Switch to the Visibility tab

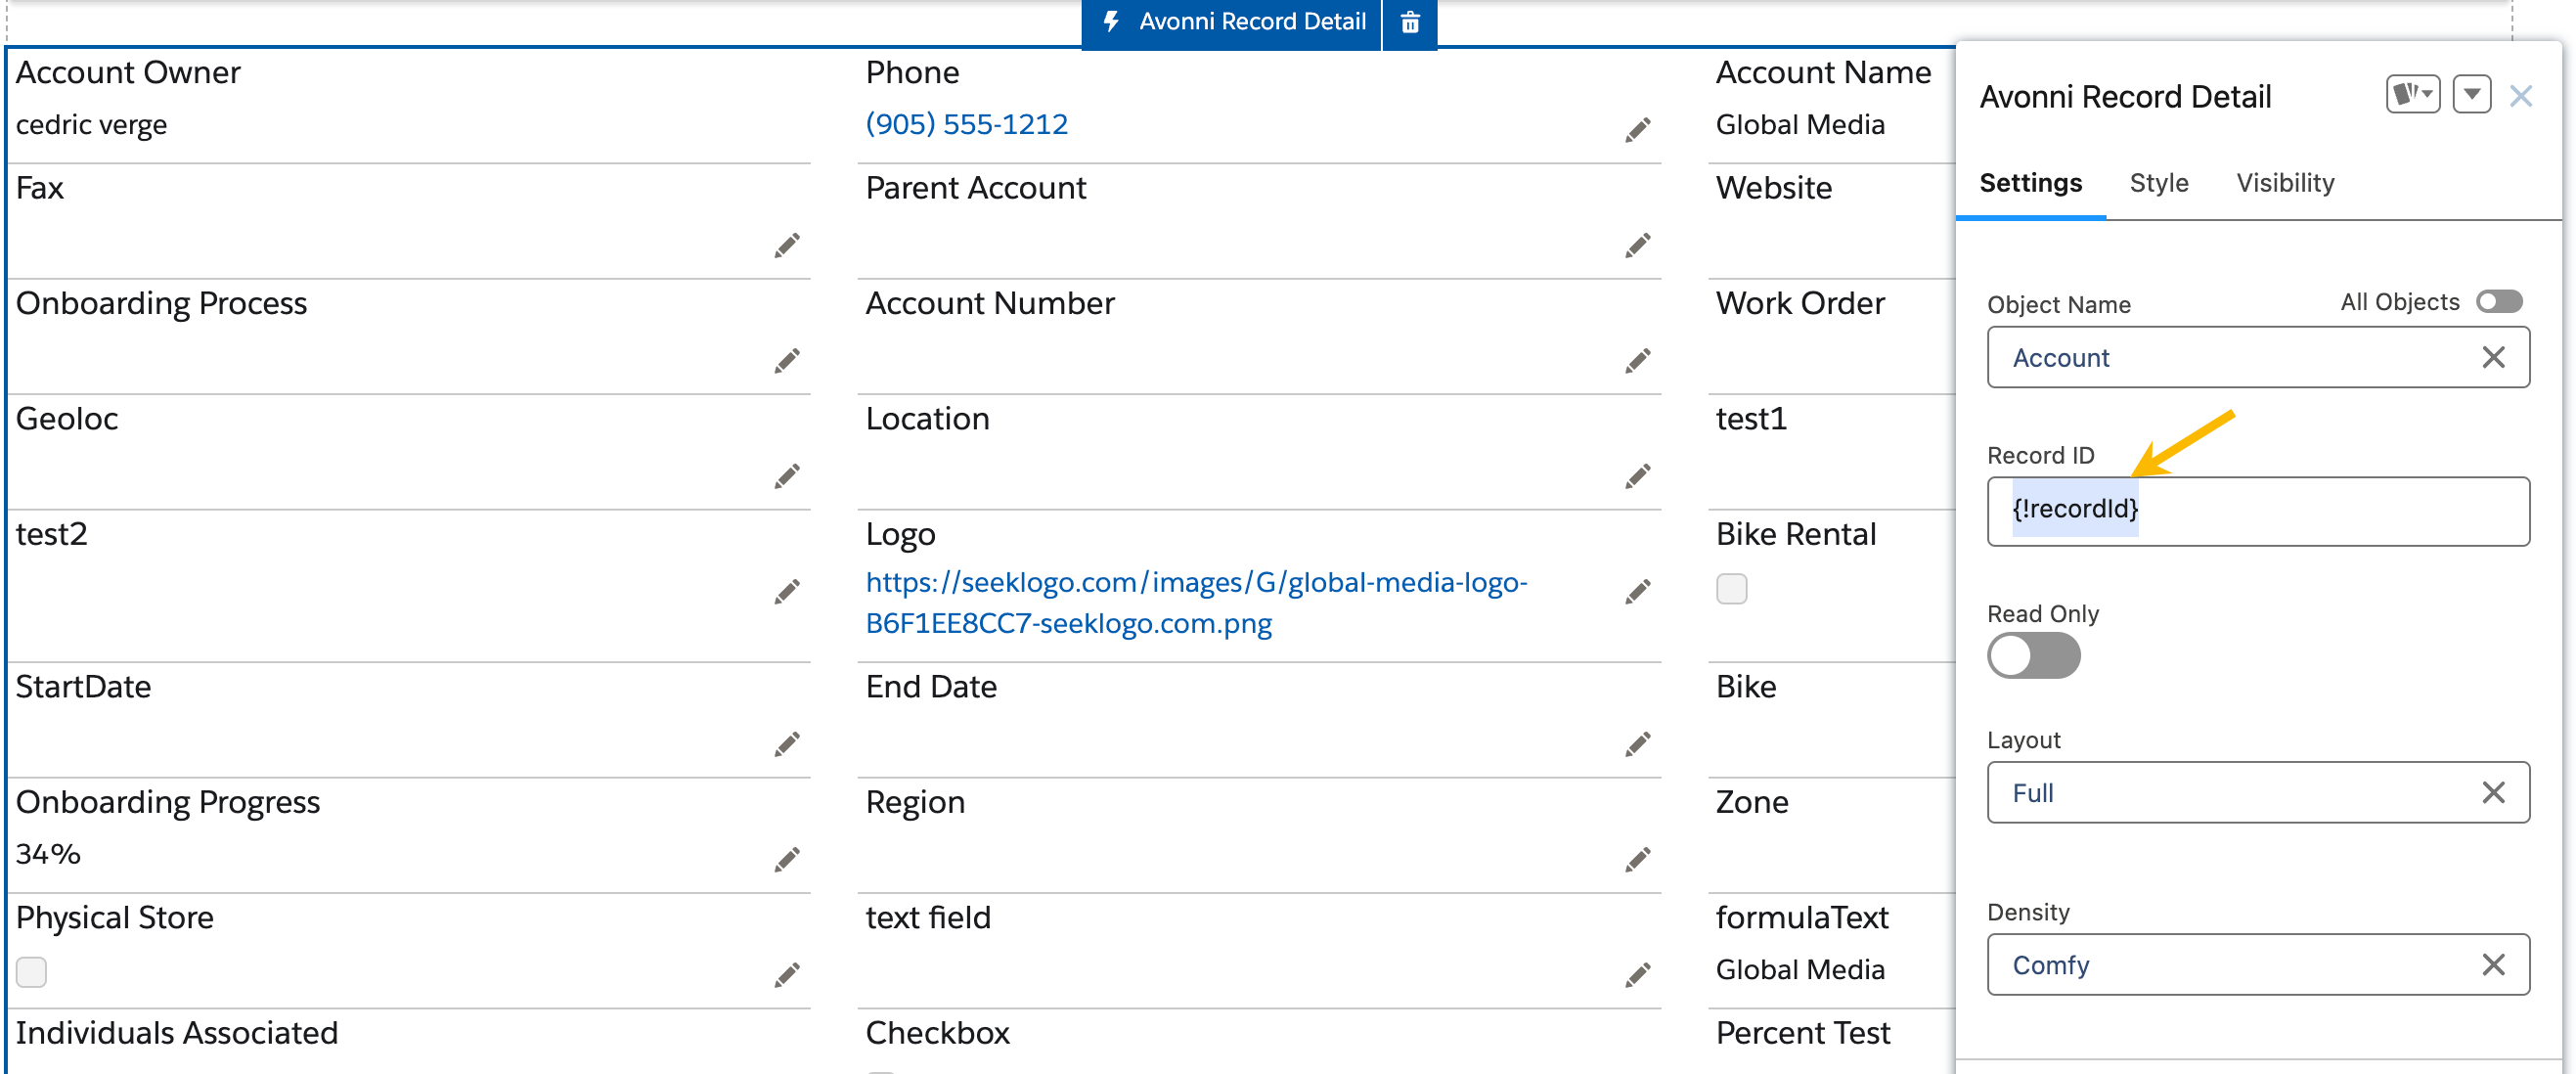[2284, 183]
